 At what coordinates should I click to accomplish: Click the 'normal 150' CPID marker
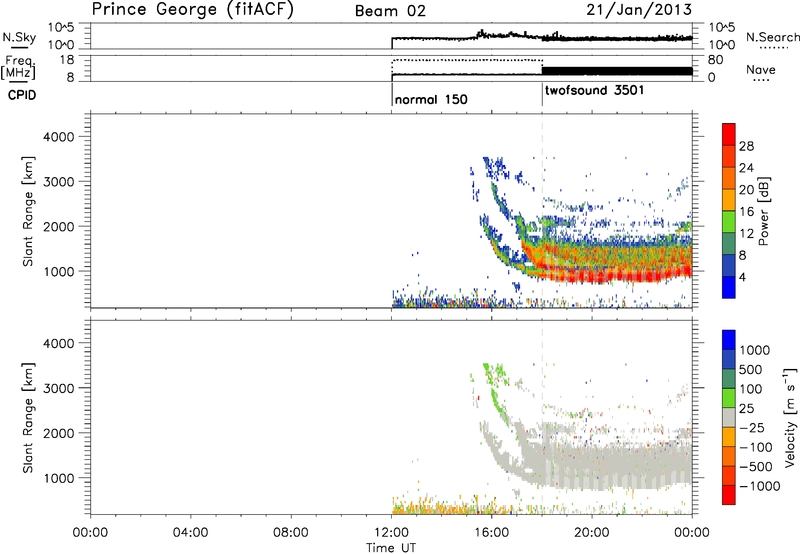click(431, 99)
